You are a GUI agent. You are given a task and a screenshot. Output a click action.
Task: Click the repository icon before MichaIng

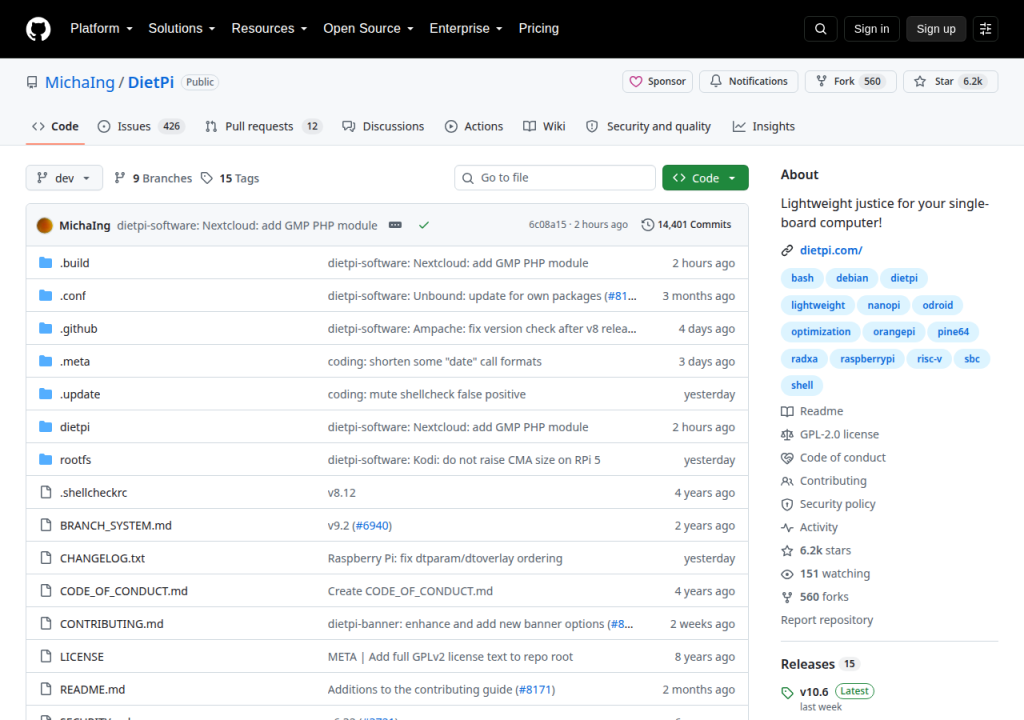pos(32,82)
